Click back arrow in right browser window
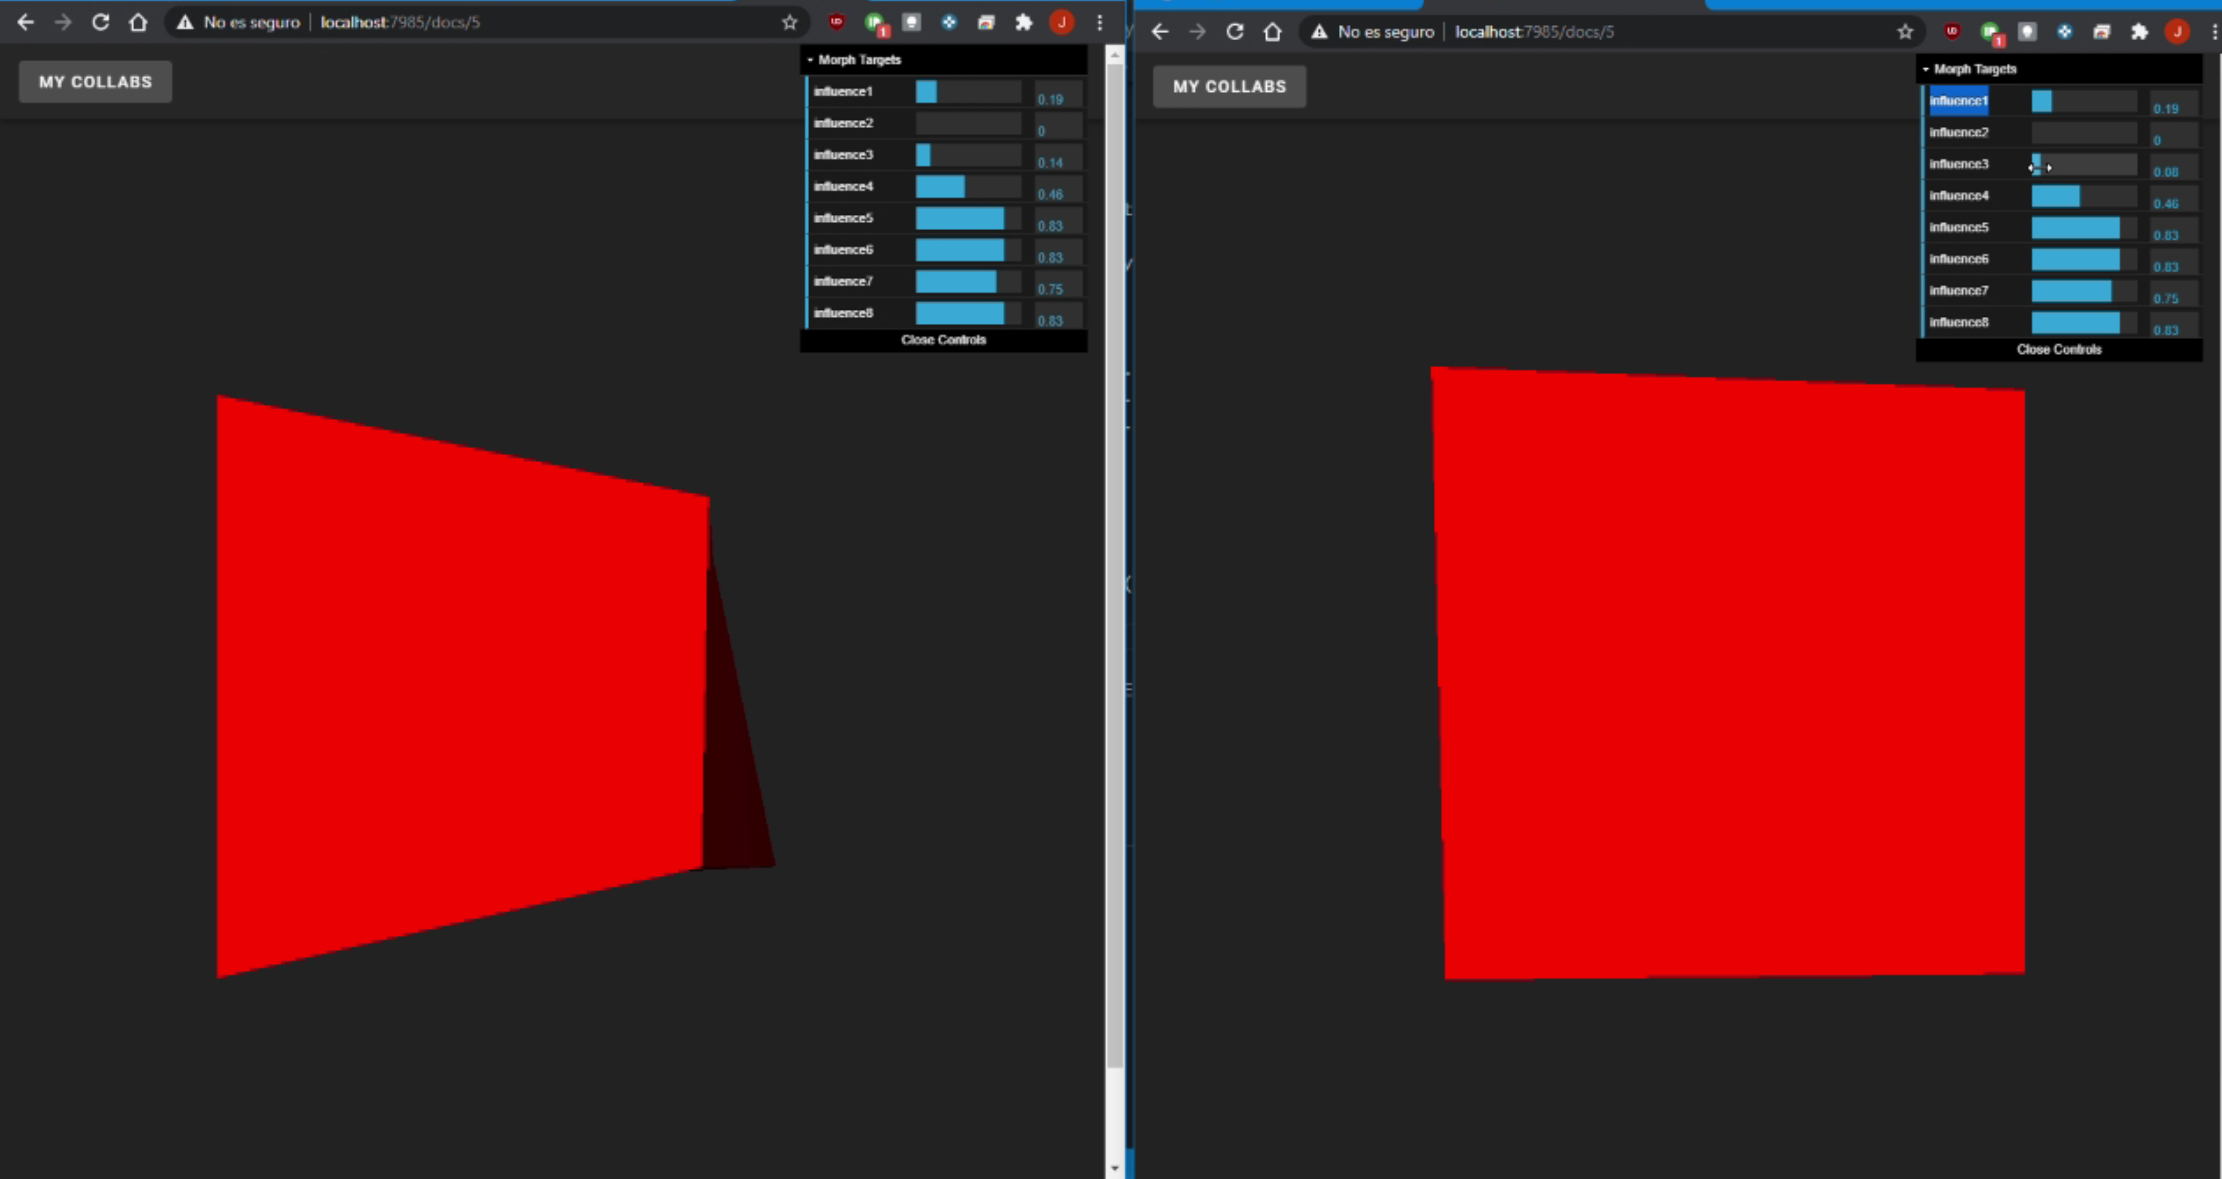 [x=1160, y=32]
